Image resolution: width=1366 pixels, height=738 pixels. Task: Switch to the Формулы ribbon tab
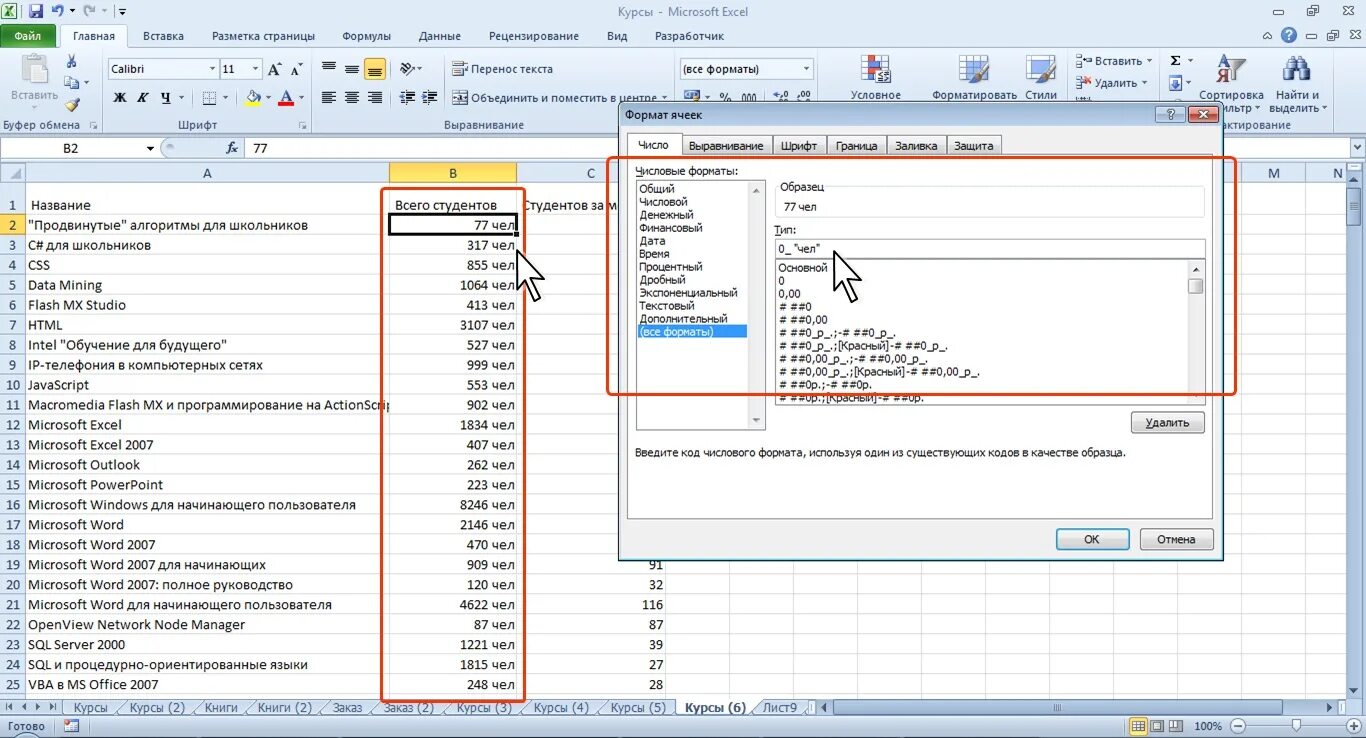coord(366,36)
